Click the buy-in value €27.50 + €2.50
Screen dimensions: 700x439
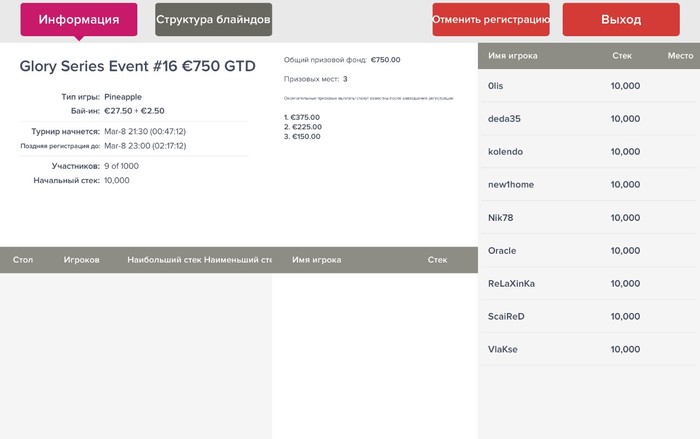(x=134, y=111)
